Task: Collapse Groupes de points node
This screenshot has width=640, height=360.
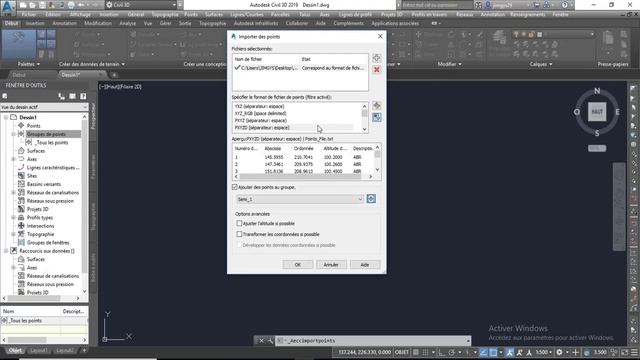Action: click(13, 134)
